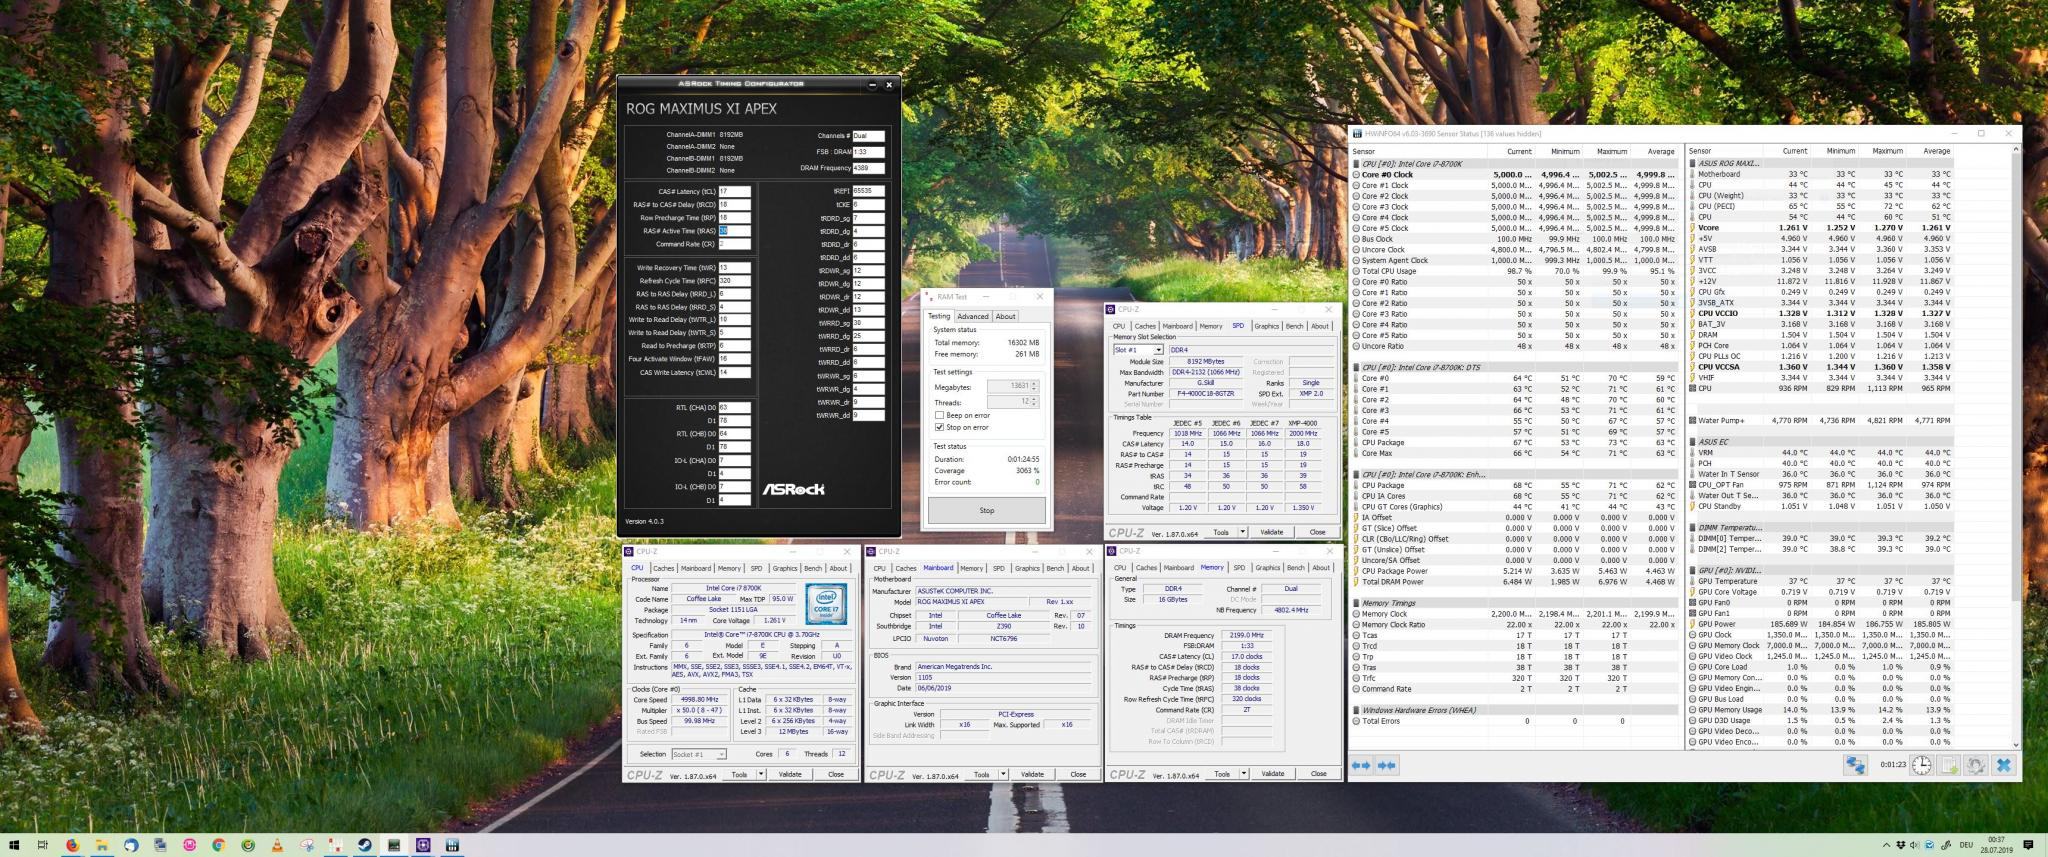Open File Explorer from taskbar
The width and height of the screenshot is (2048, 857).
101,845
